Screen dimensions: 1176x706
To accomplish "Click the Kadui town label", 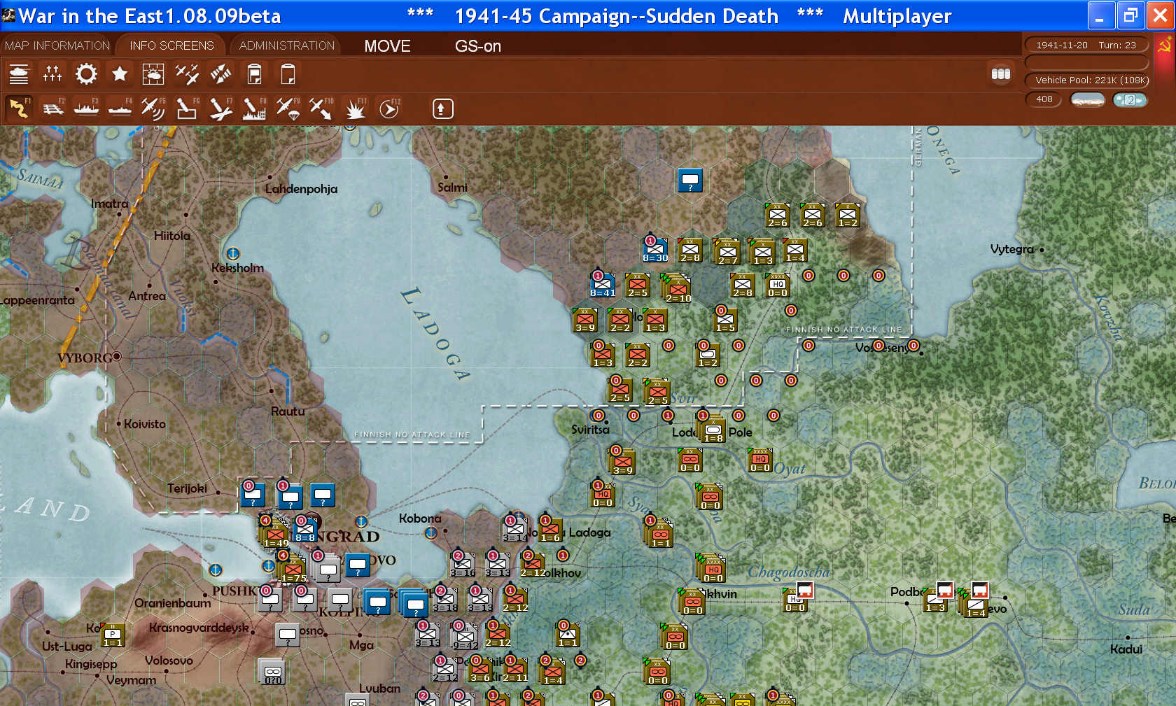I will [1126, 649].
